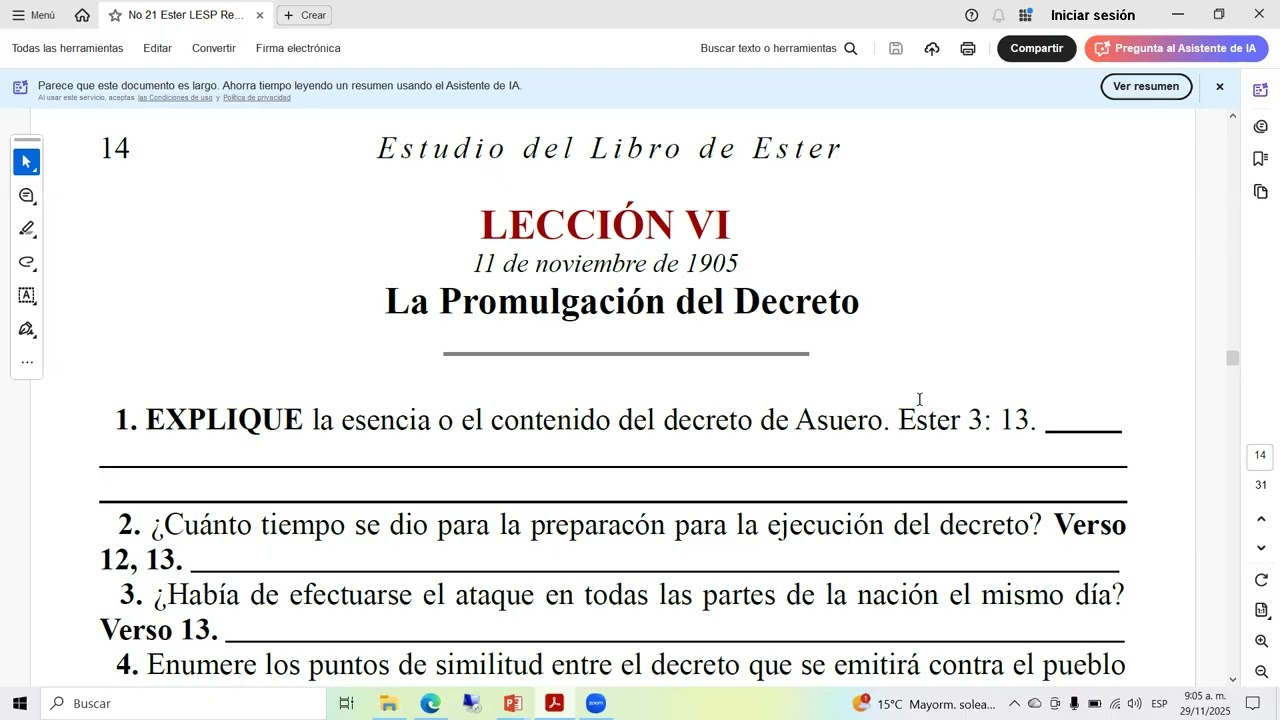
Task: Choose the selection arrow tool
Action: click(x=27, y=162)
